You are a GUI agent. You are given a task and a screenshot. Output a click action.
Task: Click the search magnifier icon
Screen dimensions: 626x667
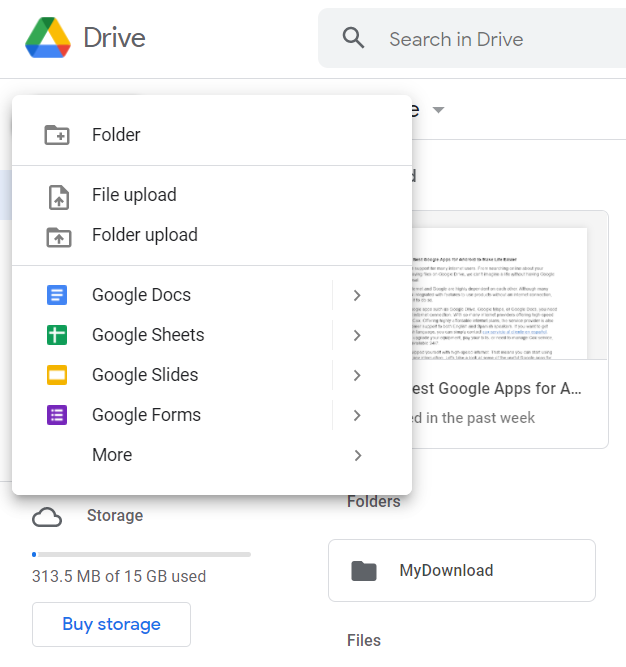click(x=353, y=39)
